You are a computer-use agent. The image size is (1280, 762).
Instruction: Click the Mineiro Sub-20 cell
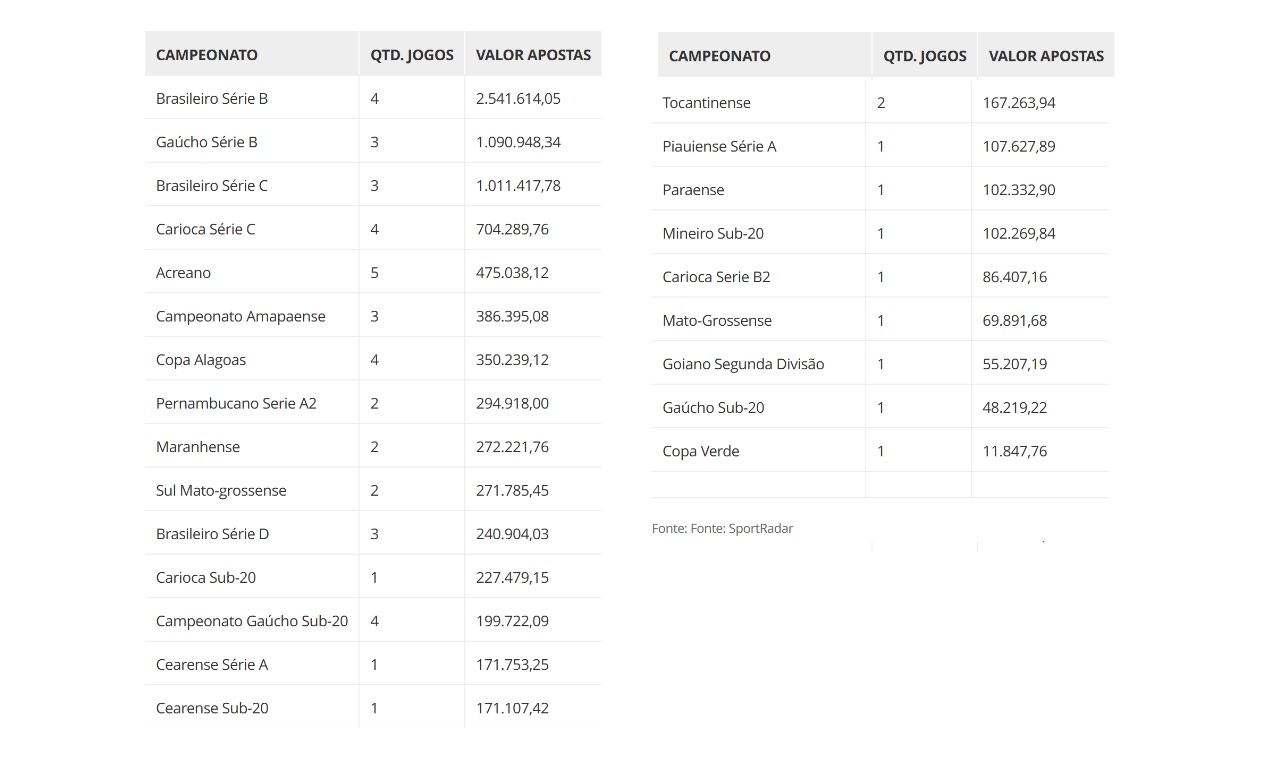(x=713, y=233)
